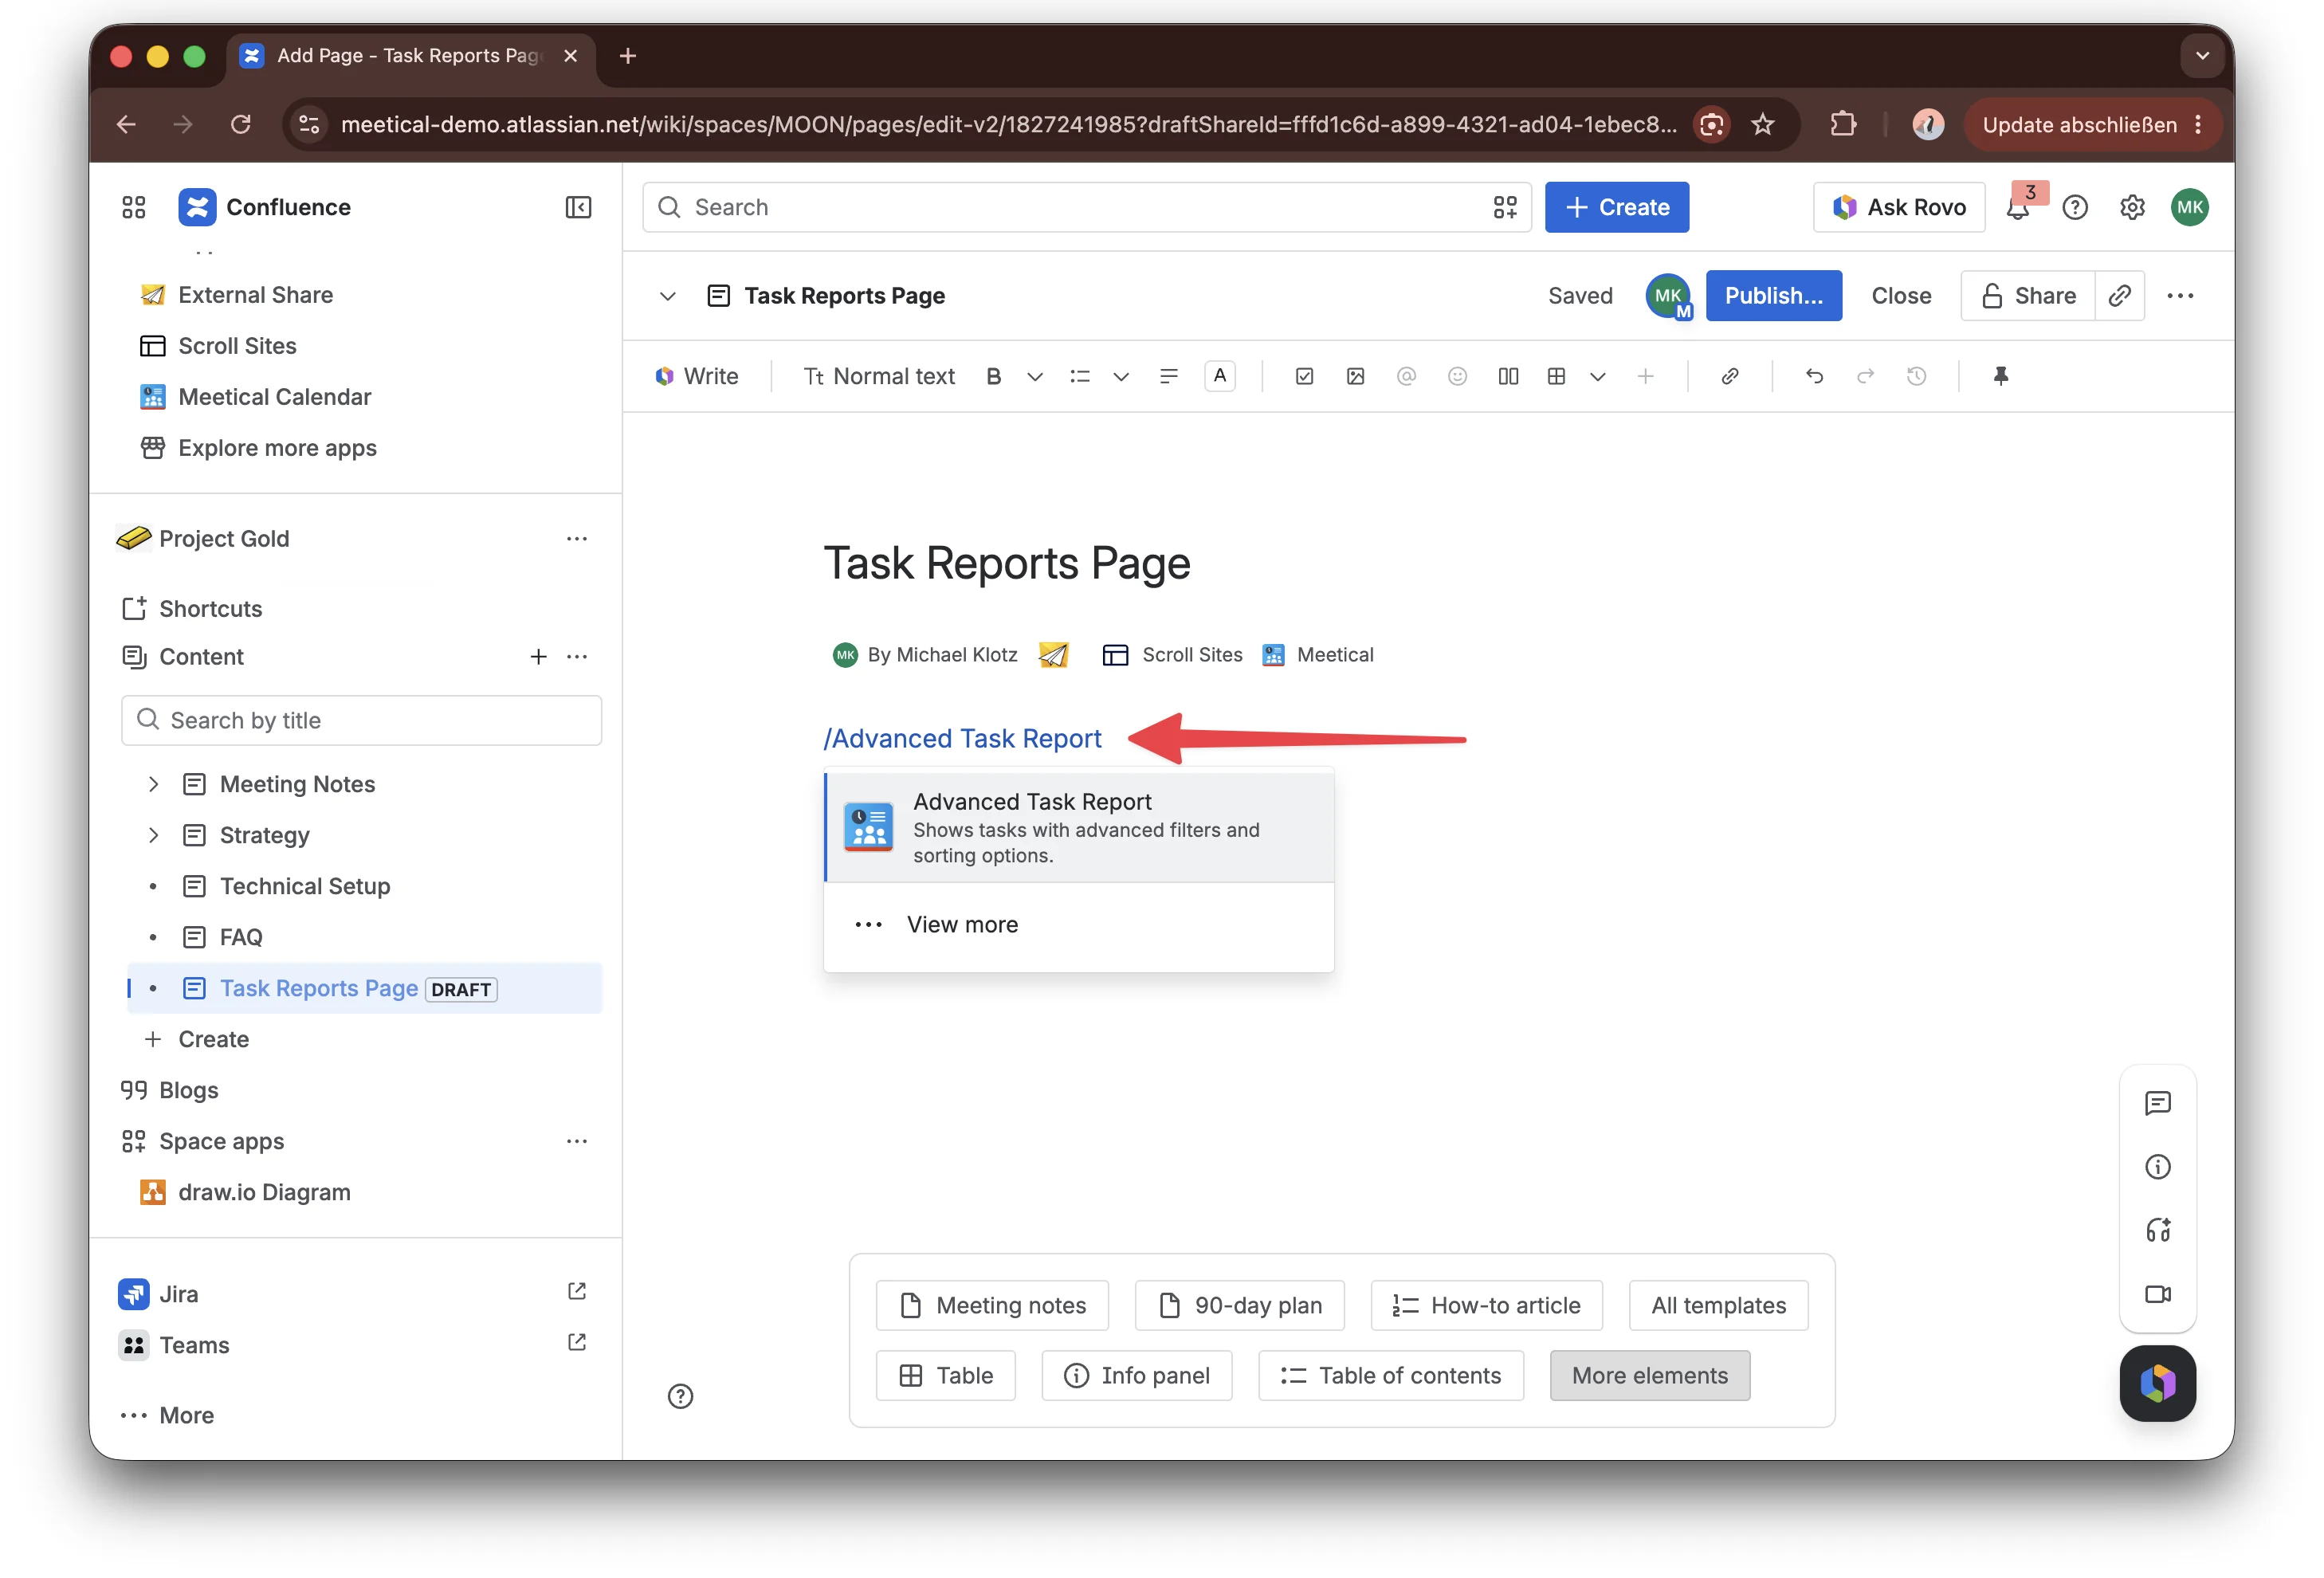Open table options chevron
The height and width of the screenshot is (1578, 2324).
pos(1598,376)
